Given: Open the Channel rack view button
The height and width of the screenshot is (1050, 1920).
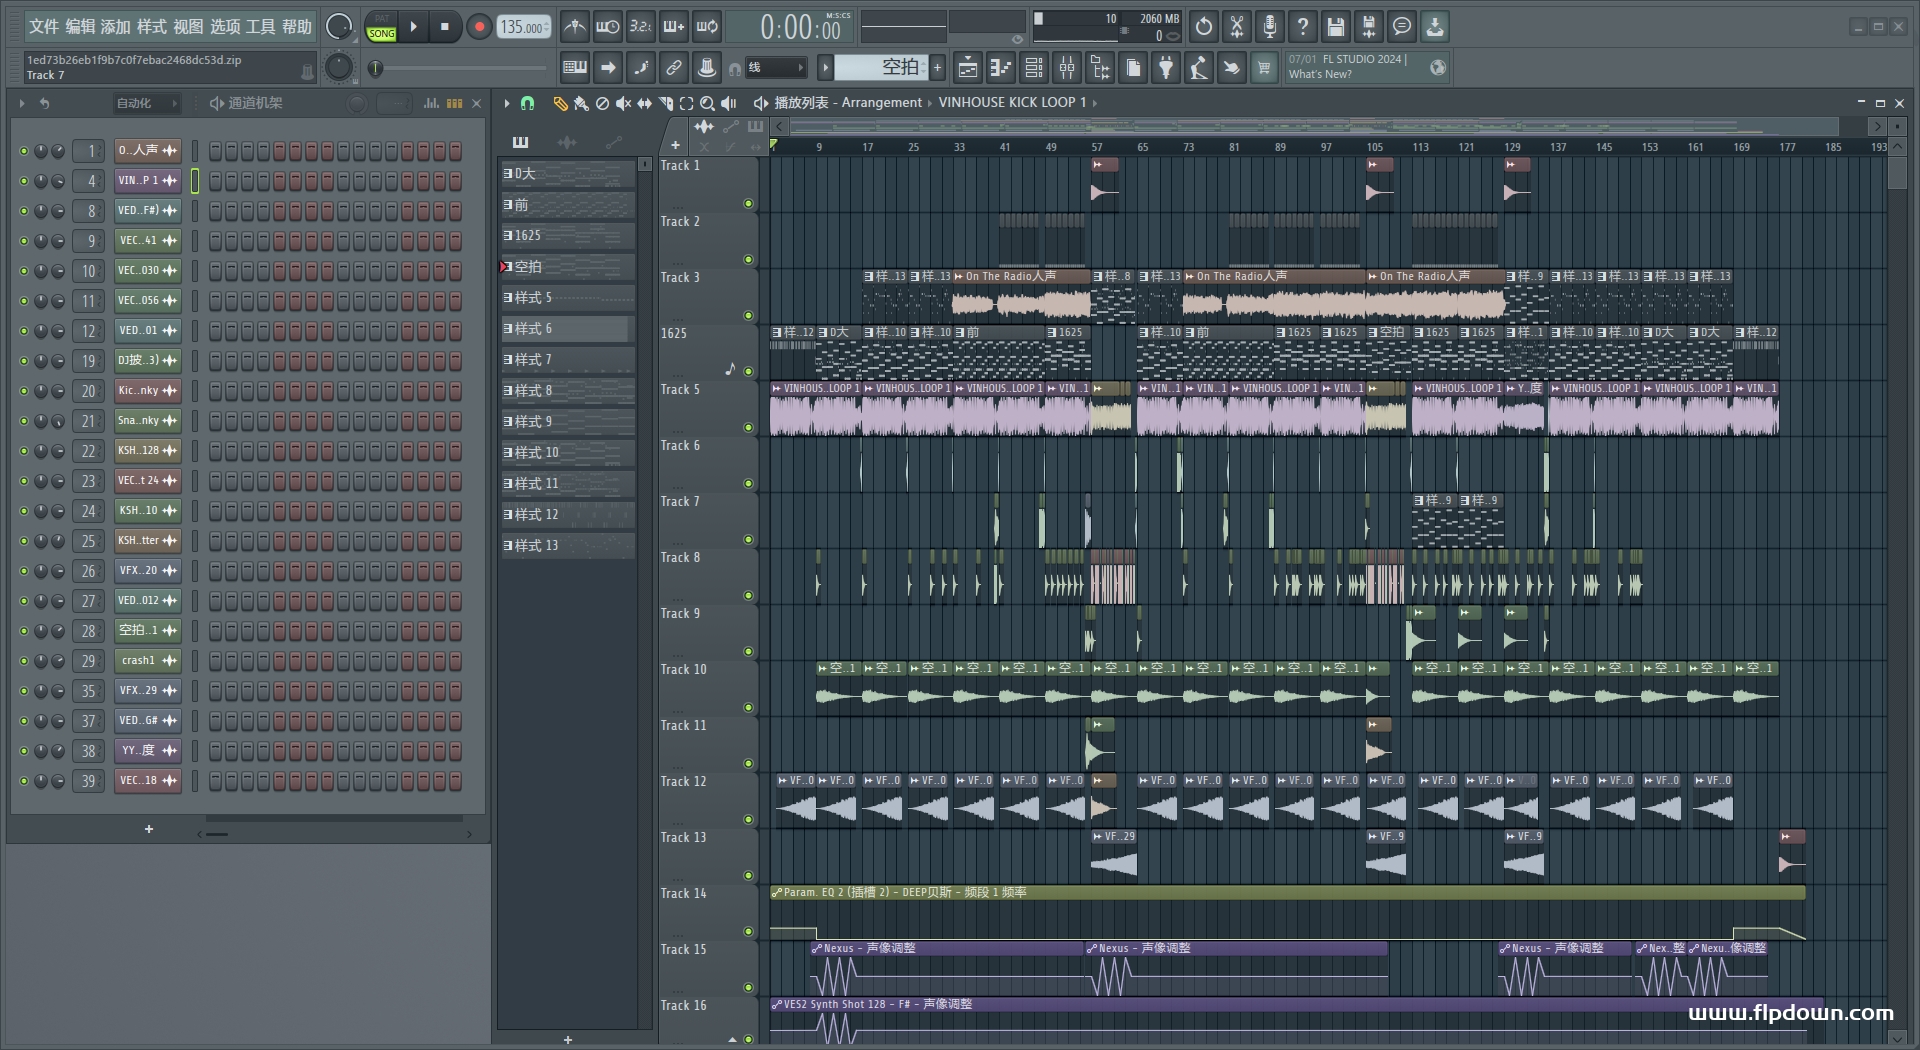Looking at the screenshot, I should pyautogui.click(x=1034, y=67).
